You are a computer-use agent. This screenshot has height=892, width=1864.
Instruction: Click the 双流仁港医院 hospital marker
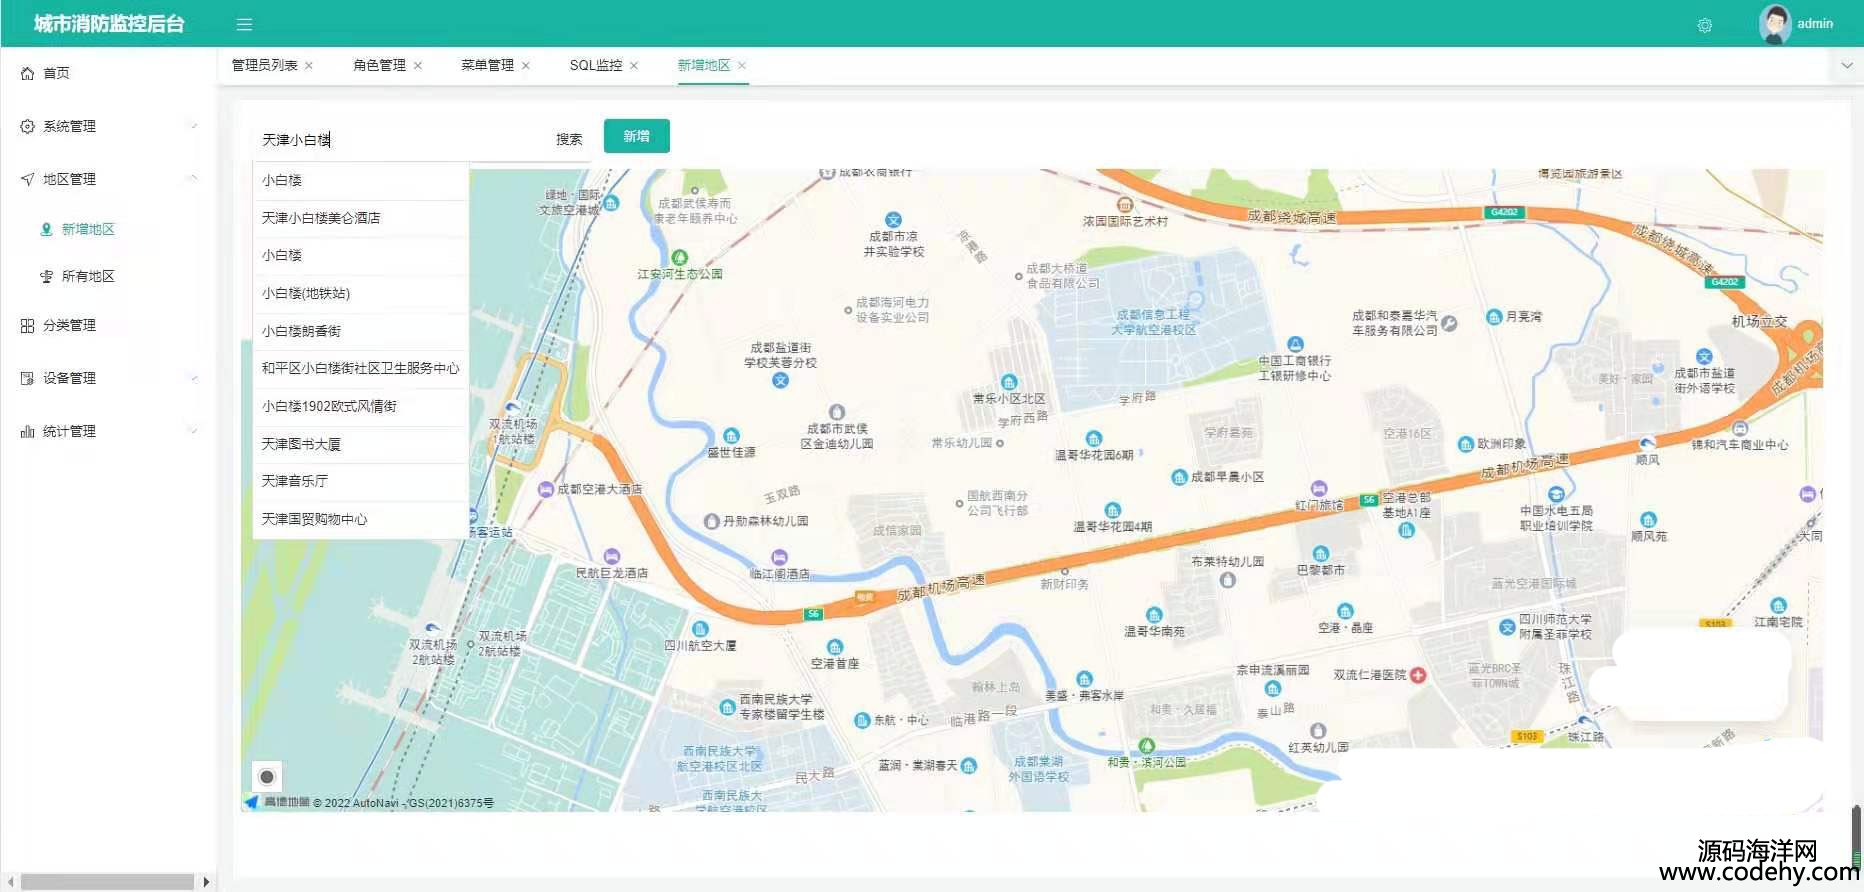1418,675
